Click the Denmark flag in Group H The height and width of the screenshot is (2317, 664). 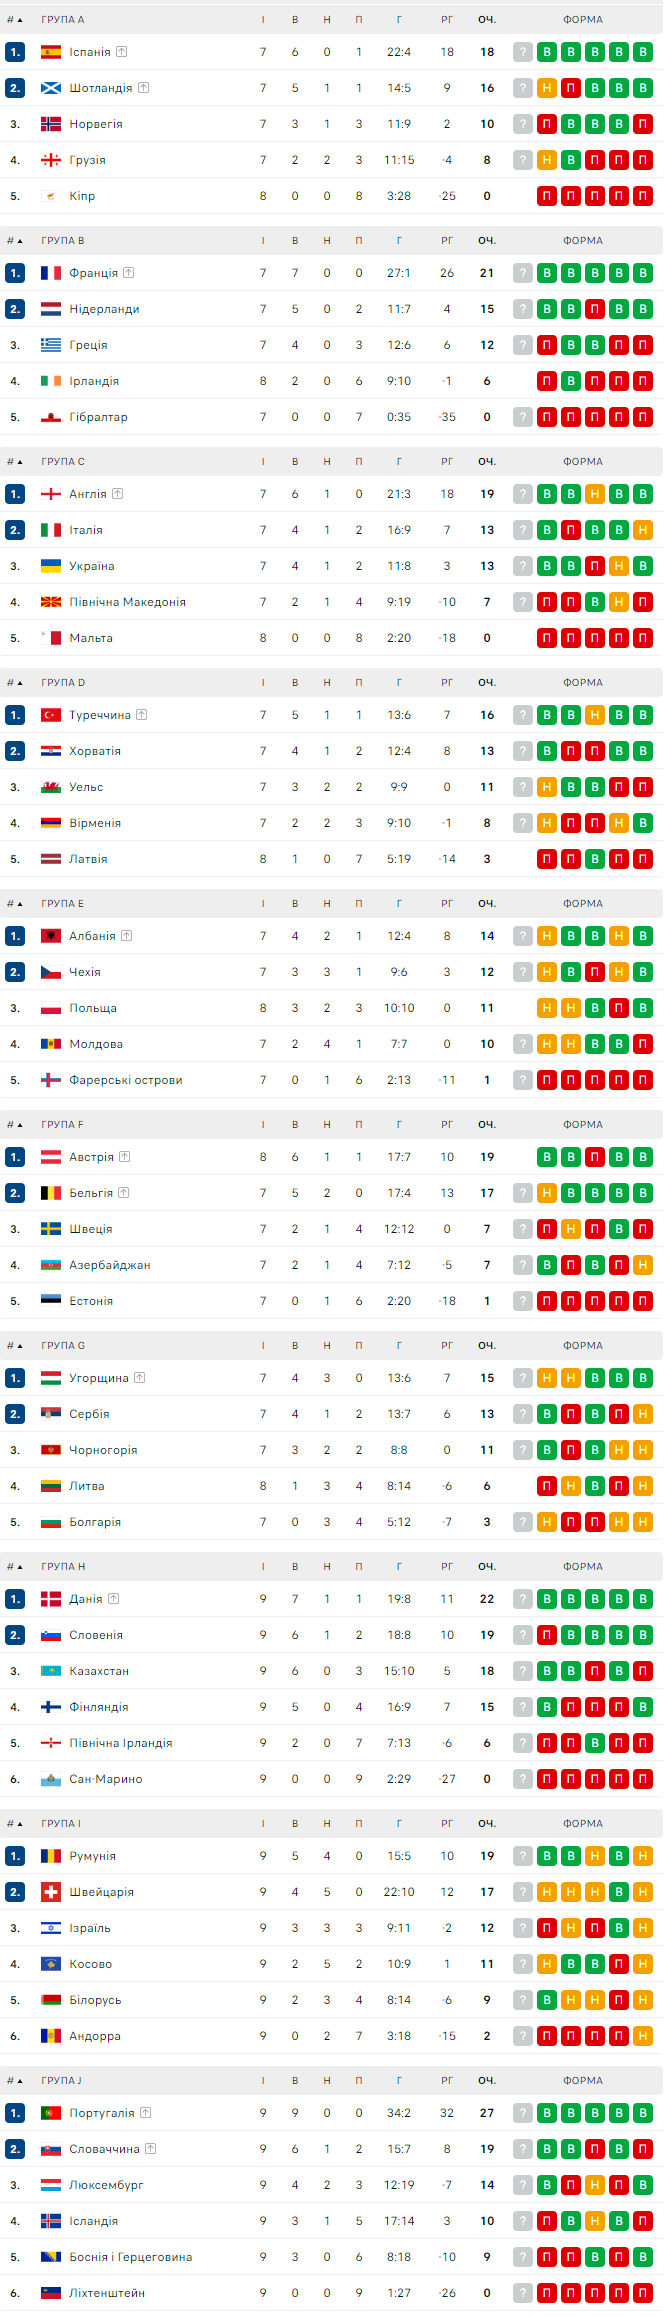tap(50, 1599)
